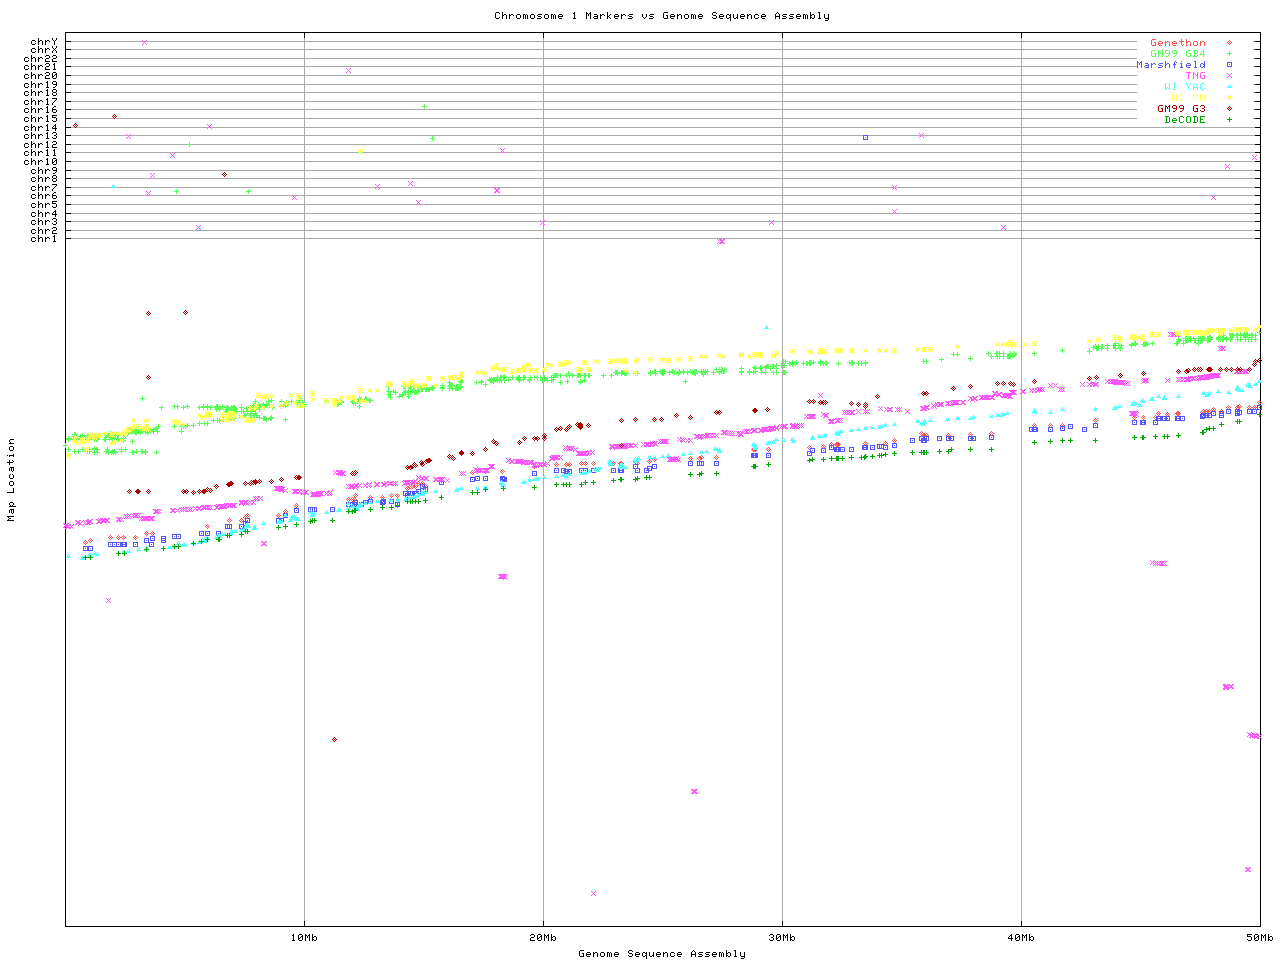This screenshot has height=960, width=1280.
Task: Click the chr1 label on y-axis
Action: pyautogui.click(x=43, y=239)
